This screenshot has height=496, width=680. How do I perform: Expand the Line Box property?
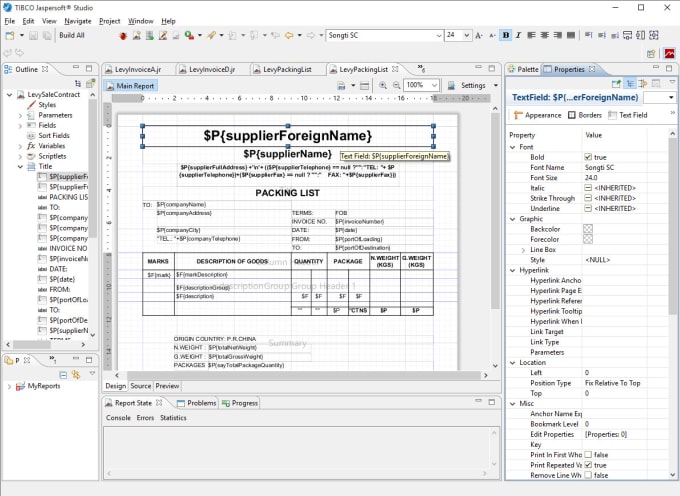(523, 250)
